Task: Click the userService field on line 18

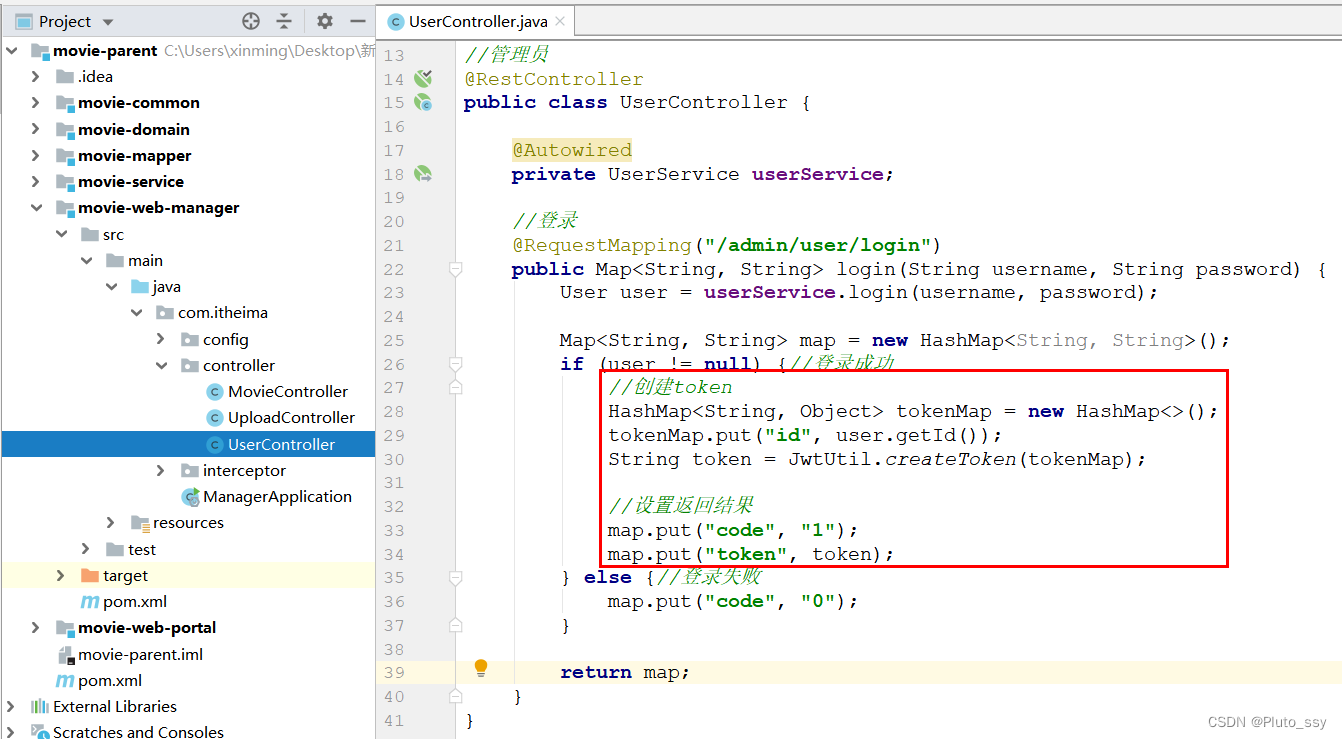Action: coord(818,174)
